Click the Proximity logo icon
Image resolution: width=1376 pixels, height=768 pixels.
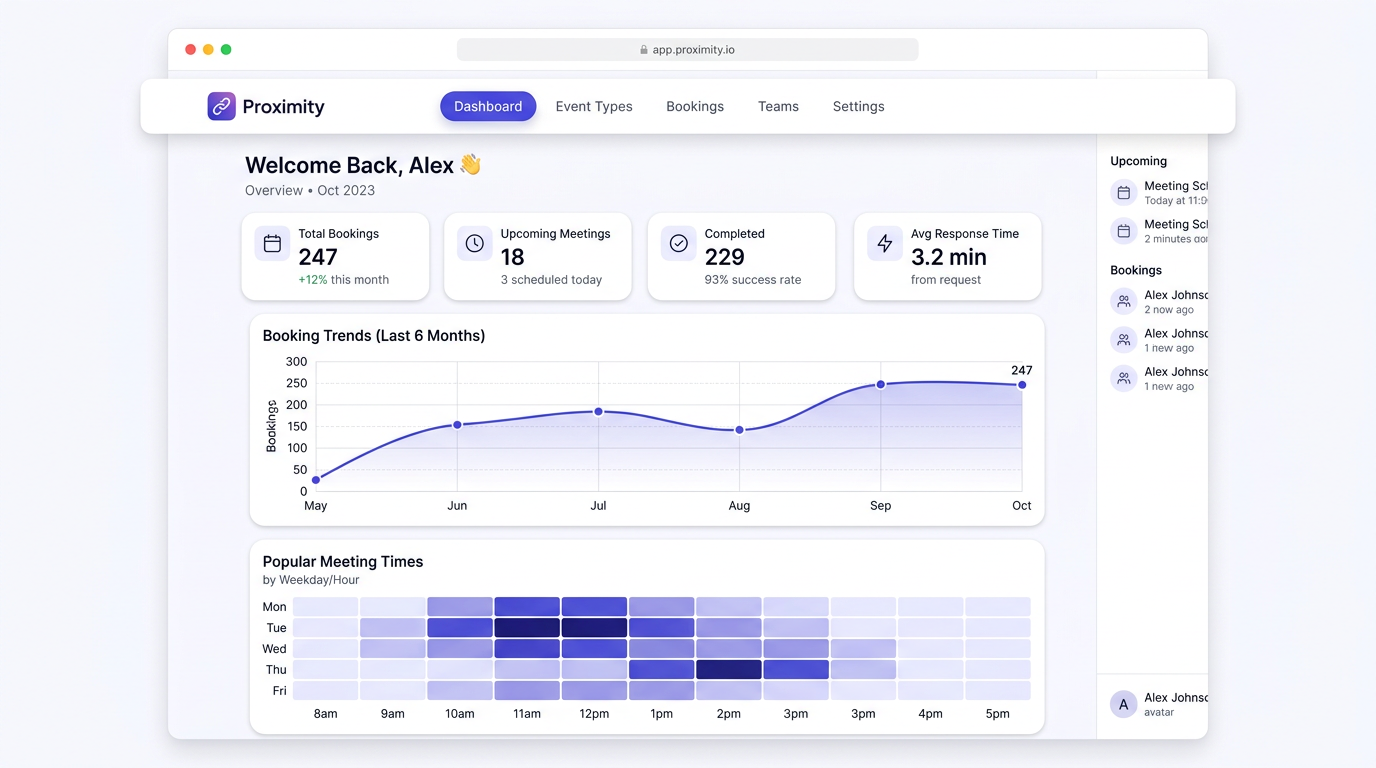(x=221, y=105)
